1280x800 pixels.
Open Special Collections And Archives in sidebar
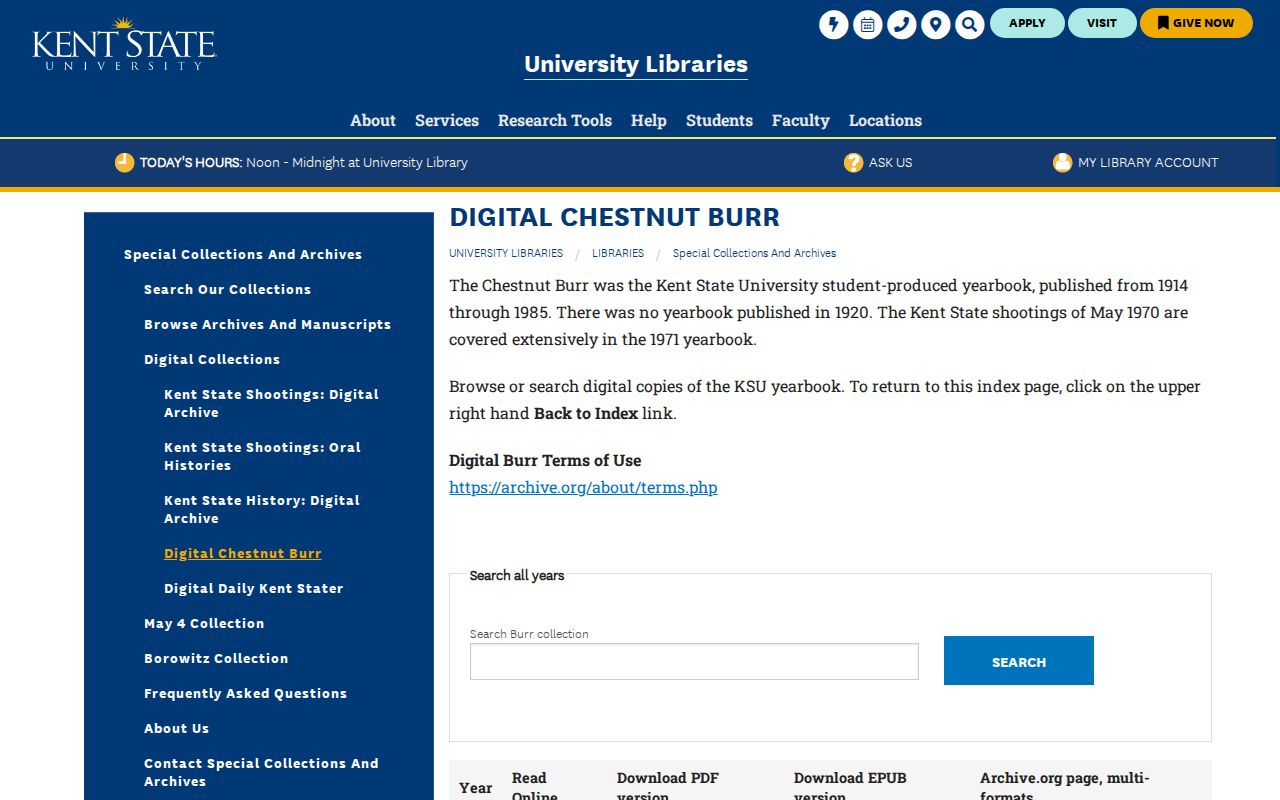tap(243, 254)
